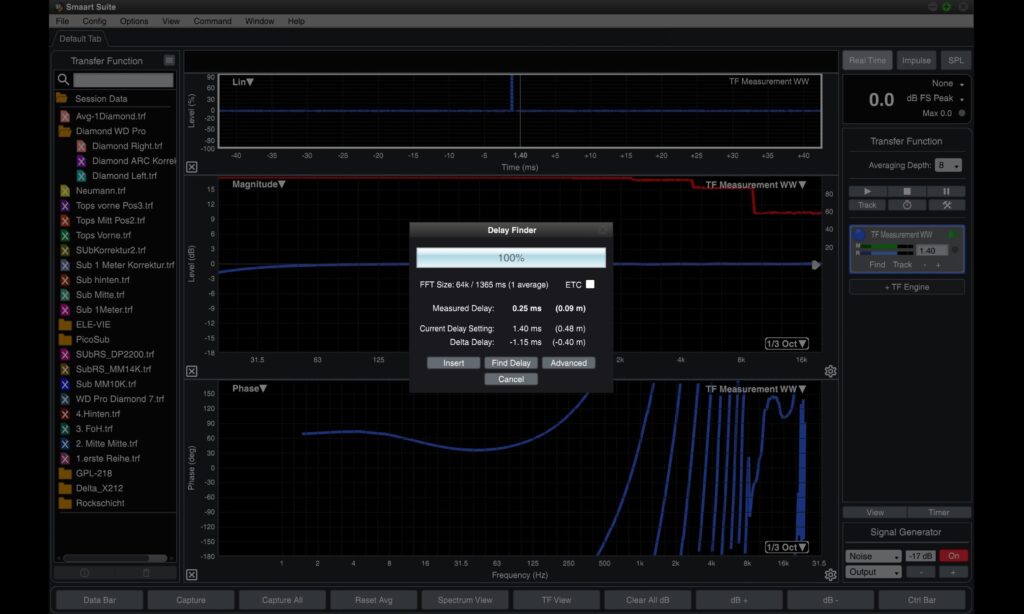
Task: Open the Lin scale dropdown in impulse plot
Action: [x=242, y=82]
